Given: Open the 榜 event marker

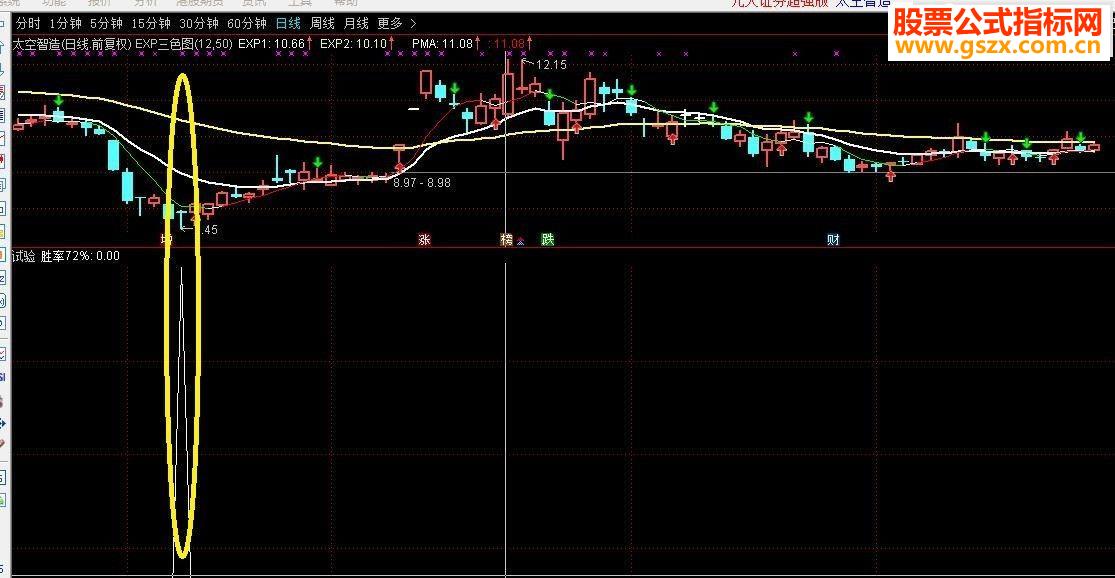Looking at the screenshot, I should [x=506, y=240].
